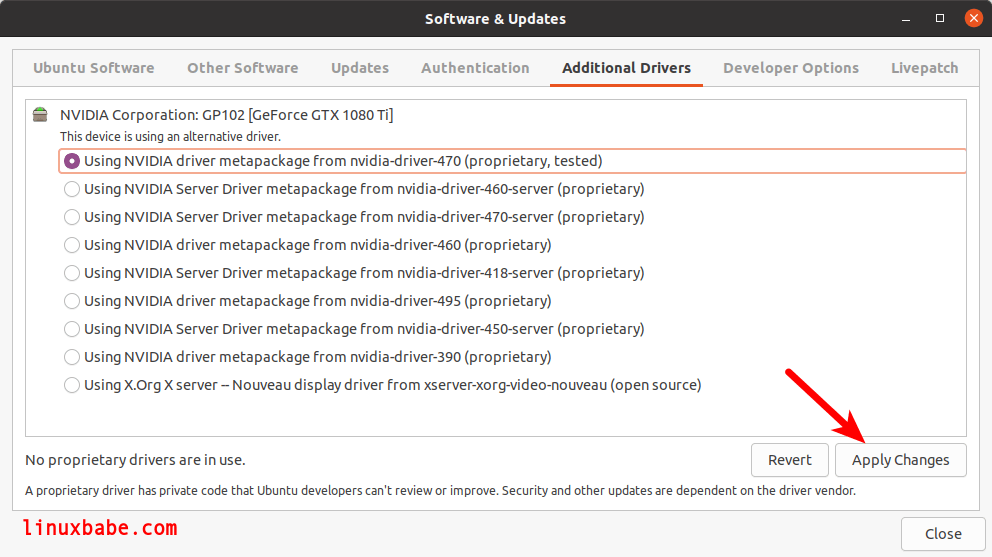Screen dimensions: 992x557
Task: Select nvidia-driver-460-server radio option
Action: click(x=72, y=189)
